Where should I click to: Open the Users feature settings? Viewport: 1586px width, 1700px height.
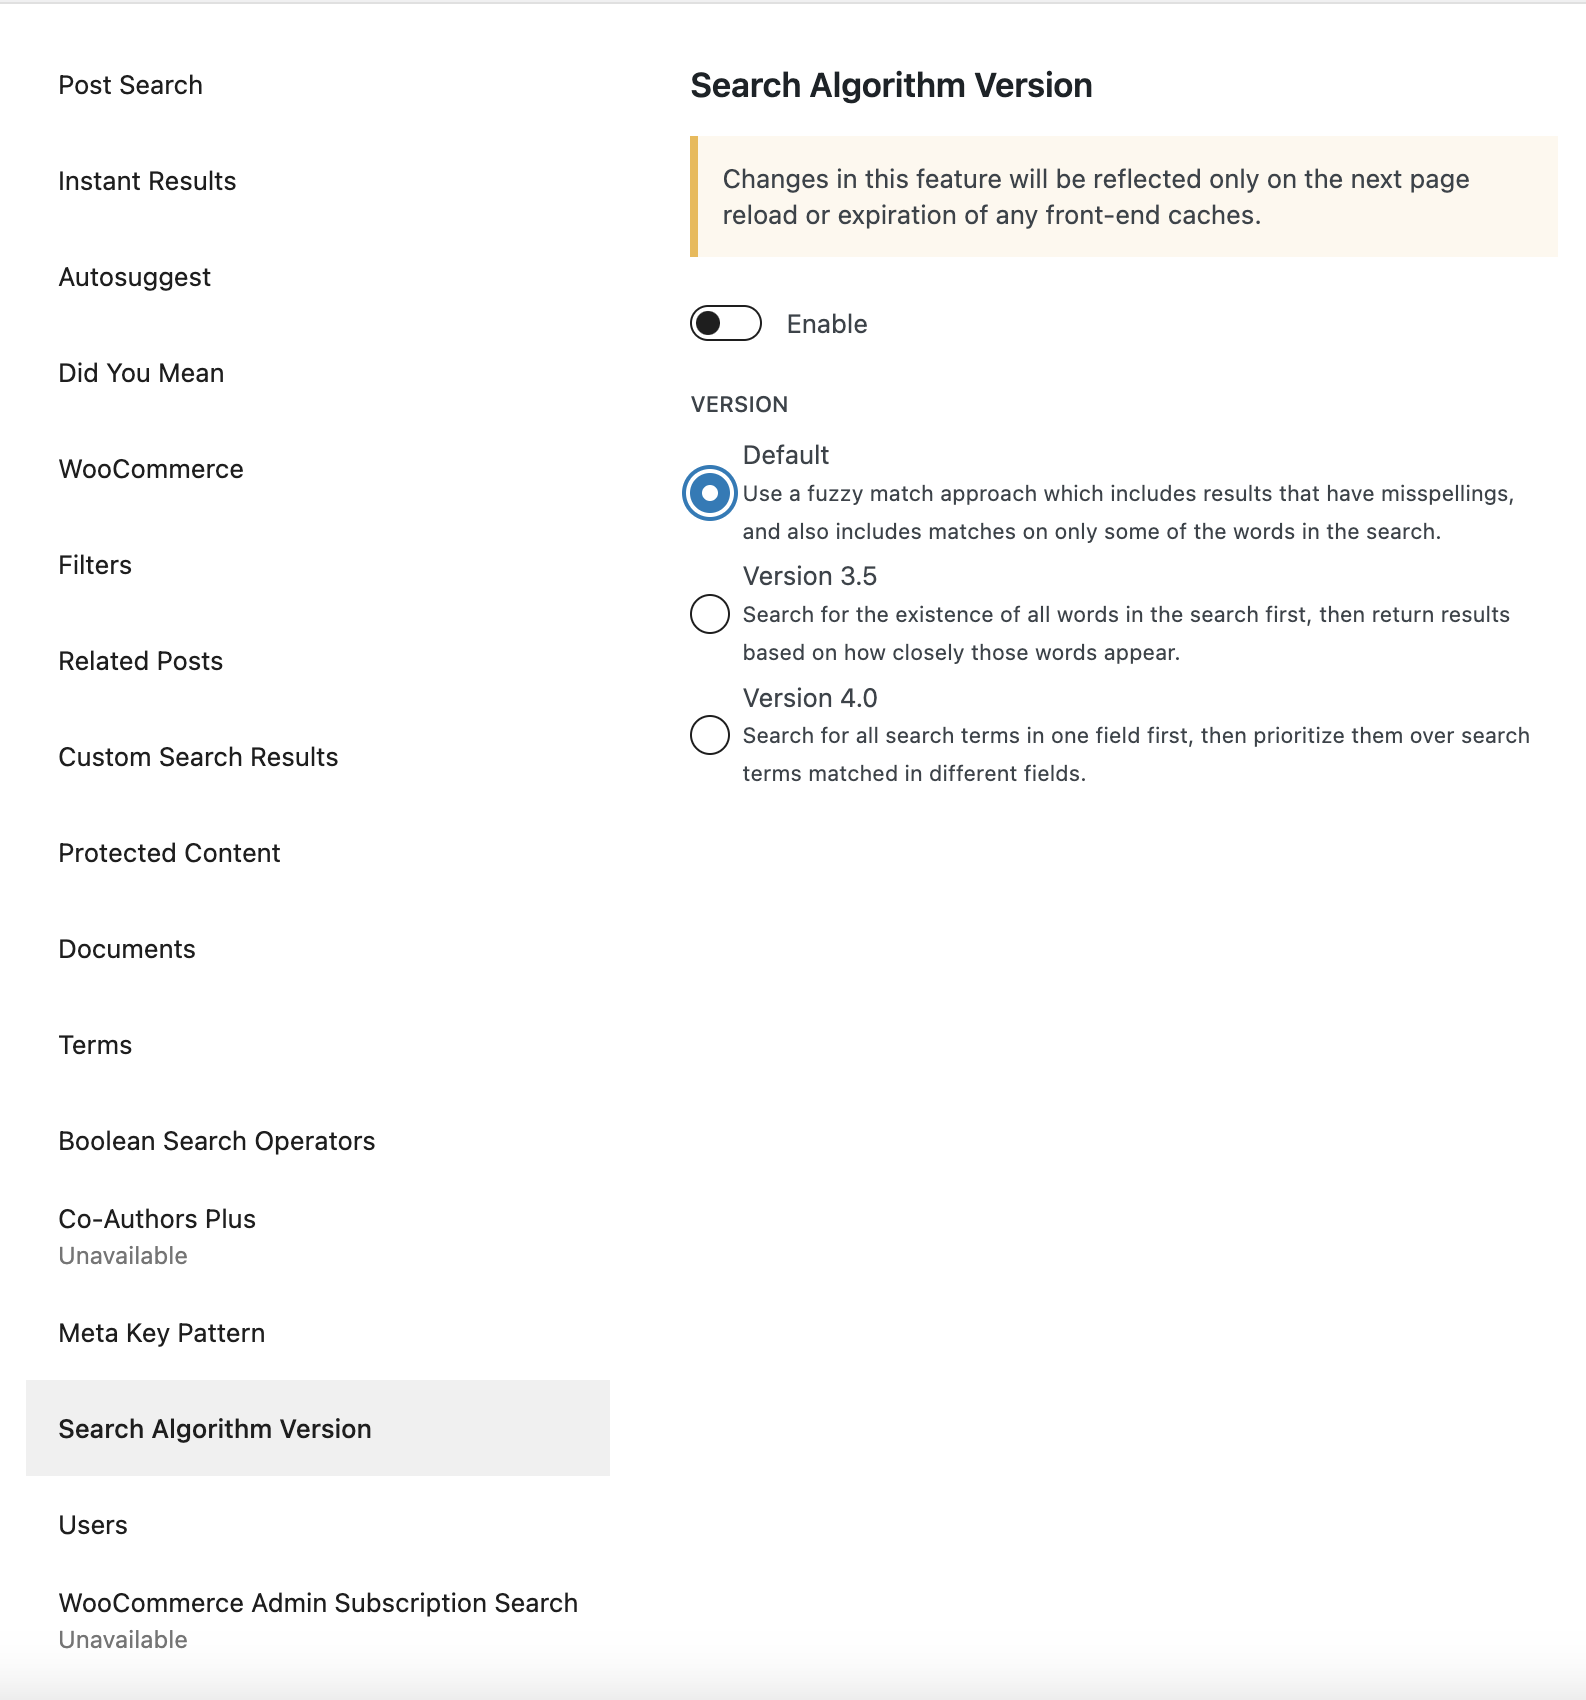(93, 1524)
